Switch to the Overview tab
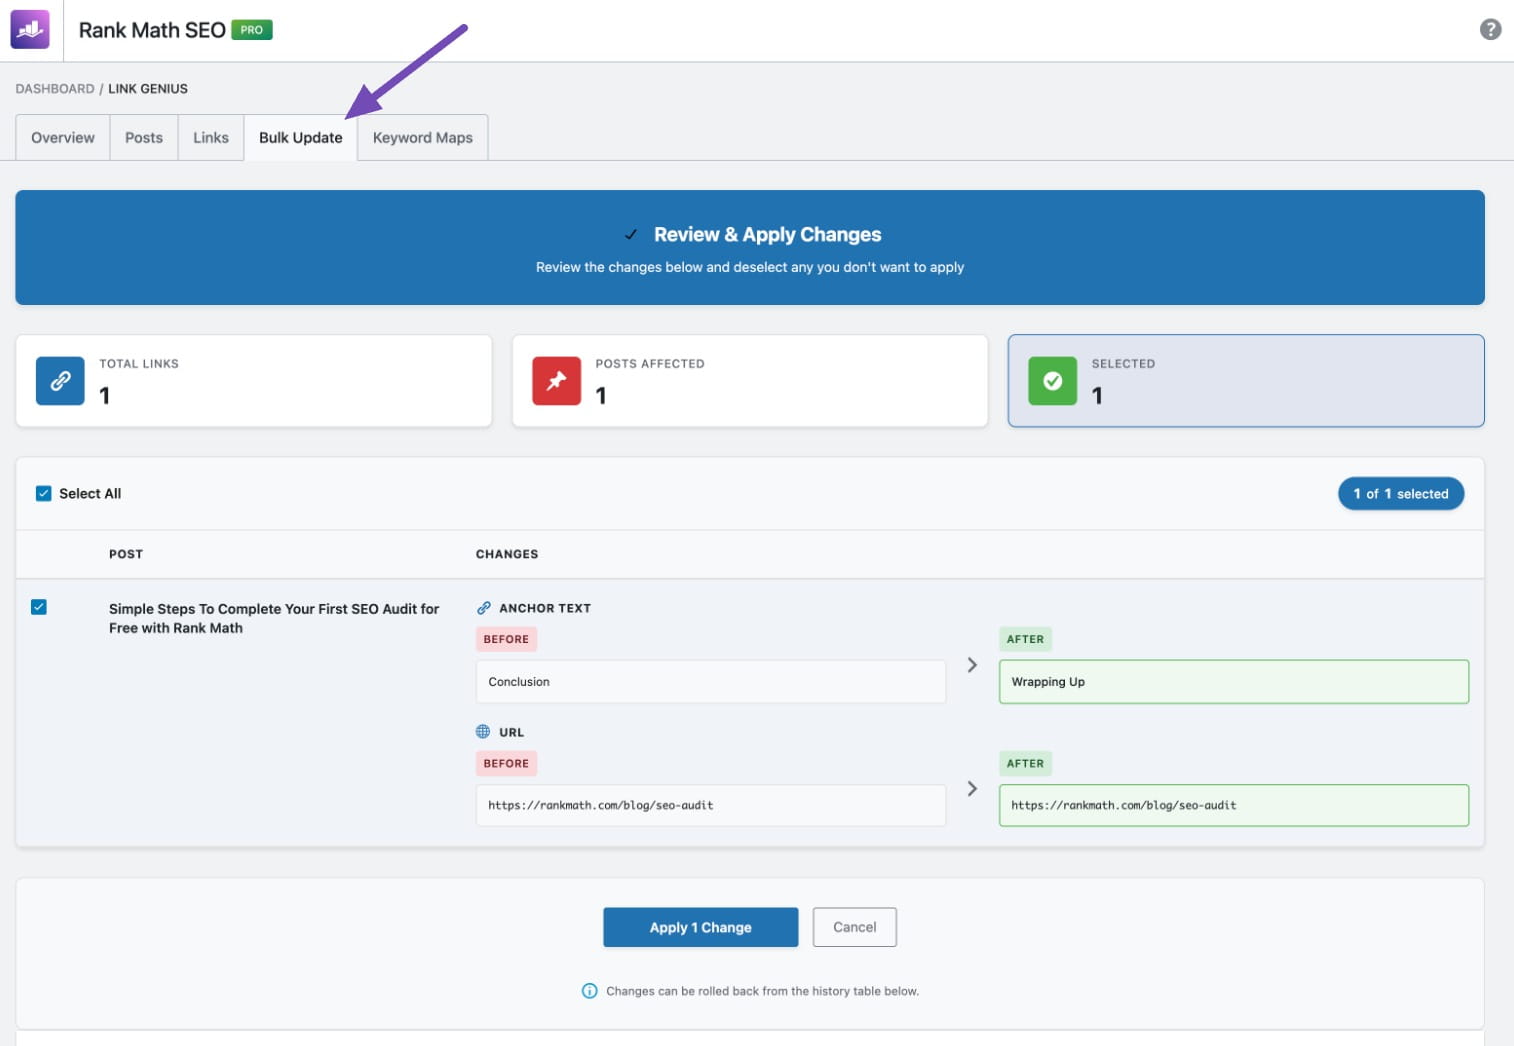The height and width of the screenshot is (1046, 1514). click(63, 138)
